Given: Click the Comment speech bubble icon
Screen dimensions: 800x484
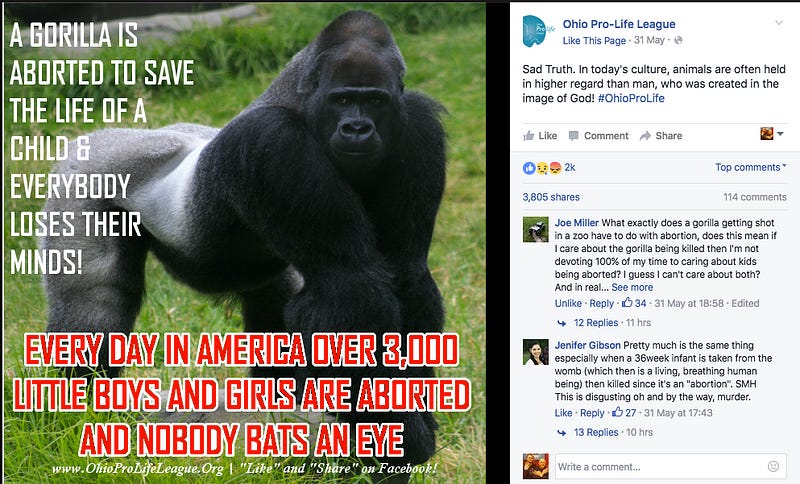Looking at the screenshot, I should click(x=573, y=136).
